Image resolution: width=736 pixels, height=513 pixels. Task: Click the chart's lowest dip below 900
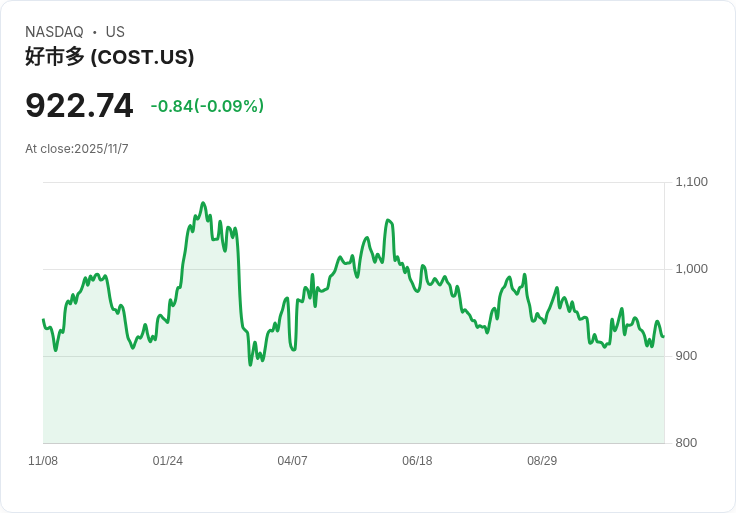(251, 364)
